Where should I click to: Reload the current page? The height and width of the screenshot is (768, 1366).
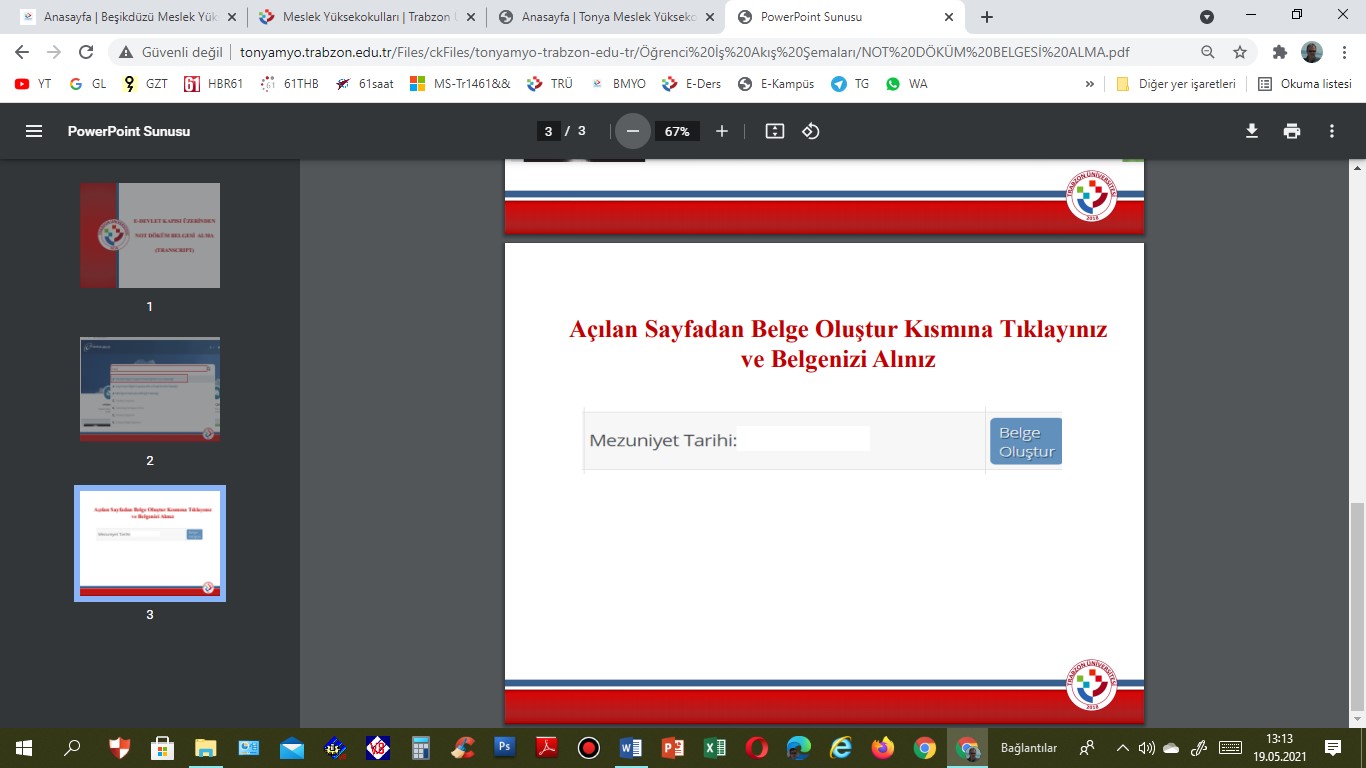coord(86,52)
